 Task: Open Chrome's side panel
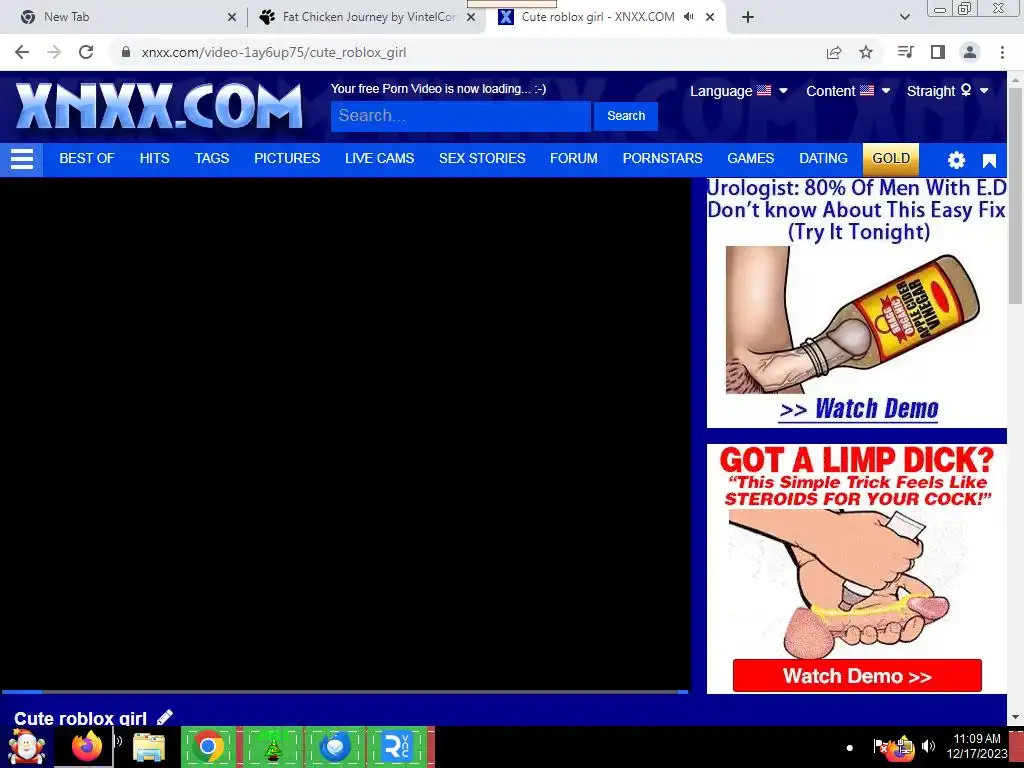938,52
